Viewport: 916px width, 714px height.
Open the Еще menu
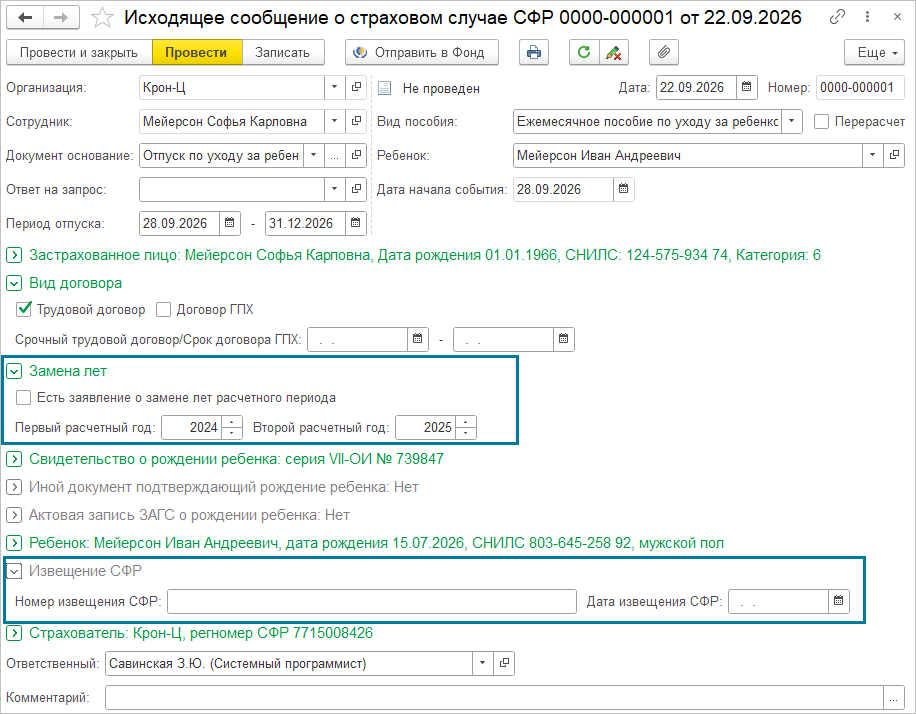tap(874, 53)
